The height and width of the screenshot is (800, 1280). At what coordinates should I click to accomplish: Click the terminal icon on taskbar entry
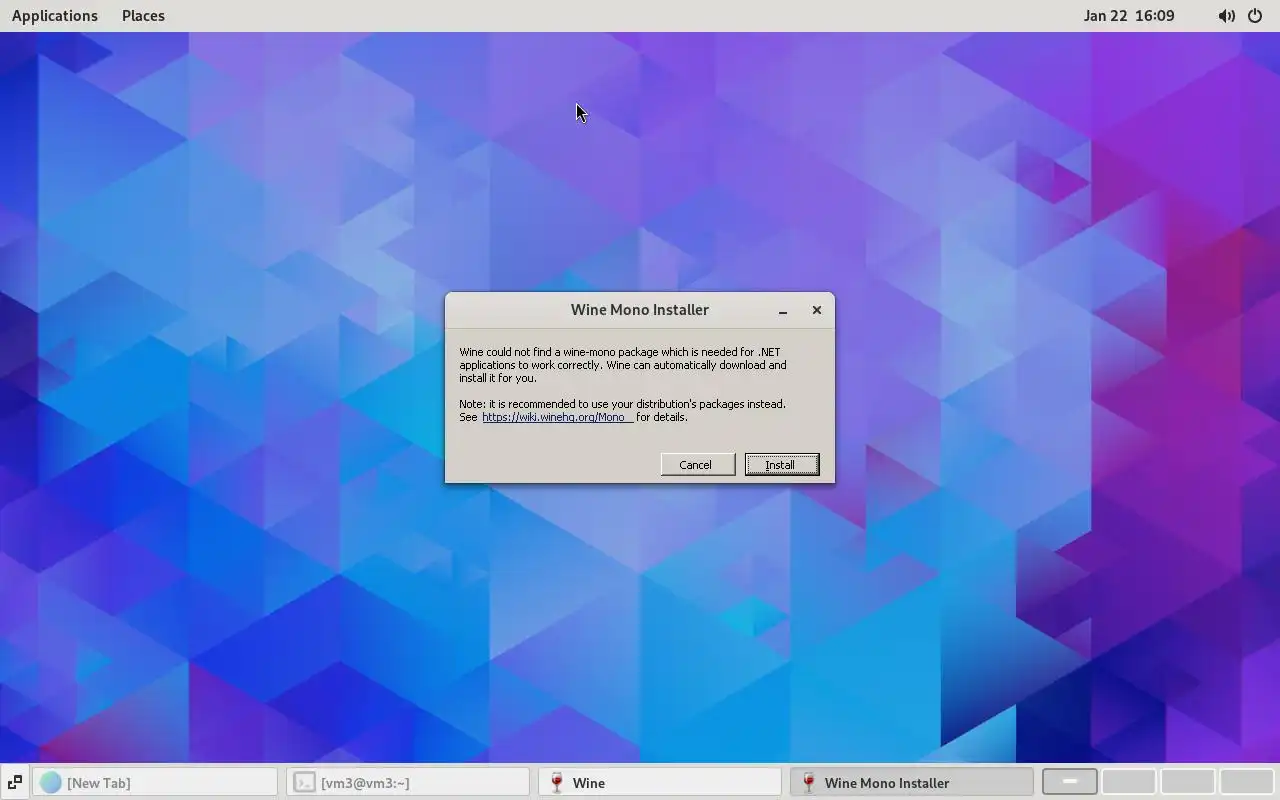(305, 782)
